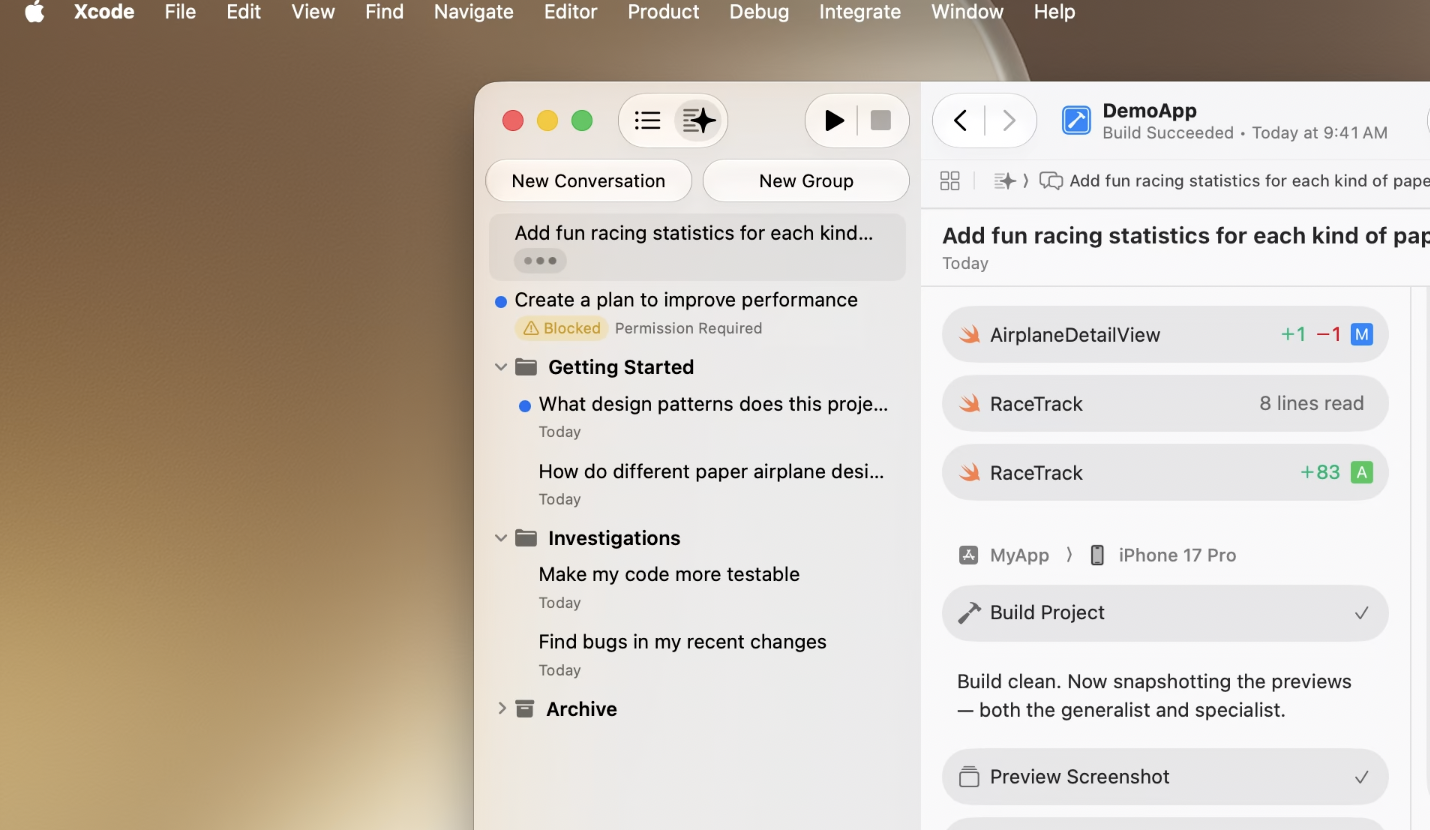Click the blue M modified badge
1430x830 pixels.
1361,335
